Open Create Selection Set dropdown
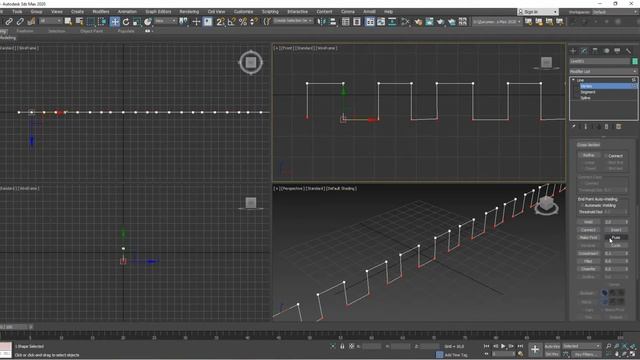640x360 pixels. 293,21
